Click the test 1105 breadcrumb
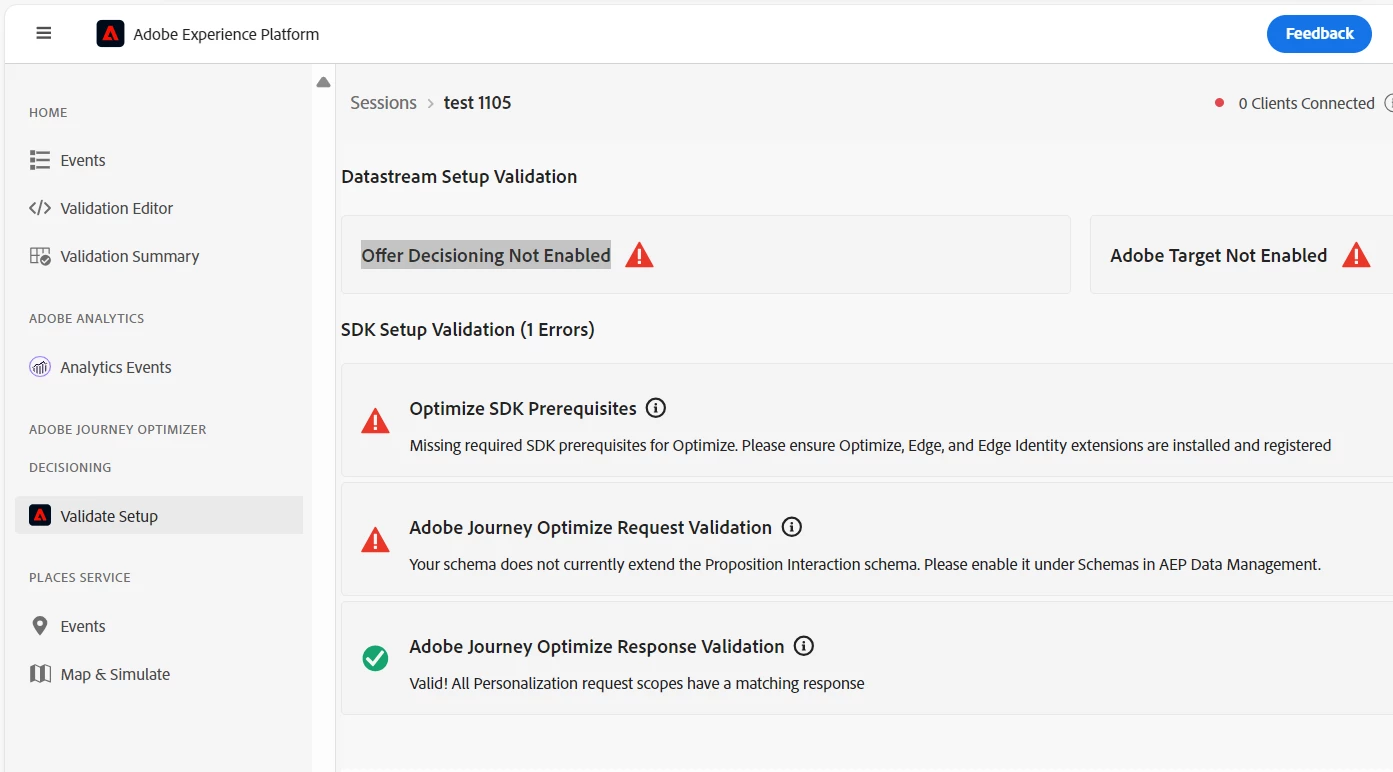Image resolution: width=1393 pixels, height=772 pixels. pos(477,103)
